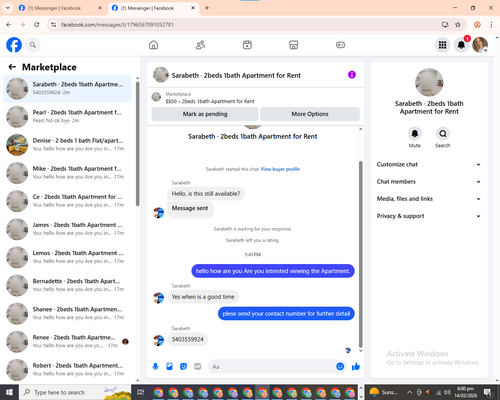500x400 pixels.
Task: Open Robert apartment conversation
Action: [67, 370]
